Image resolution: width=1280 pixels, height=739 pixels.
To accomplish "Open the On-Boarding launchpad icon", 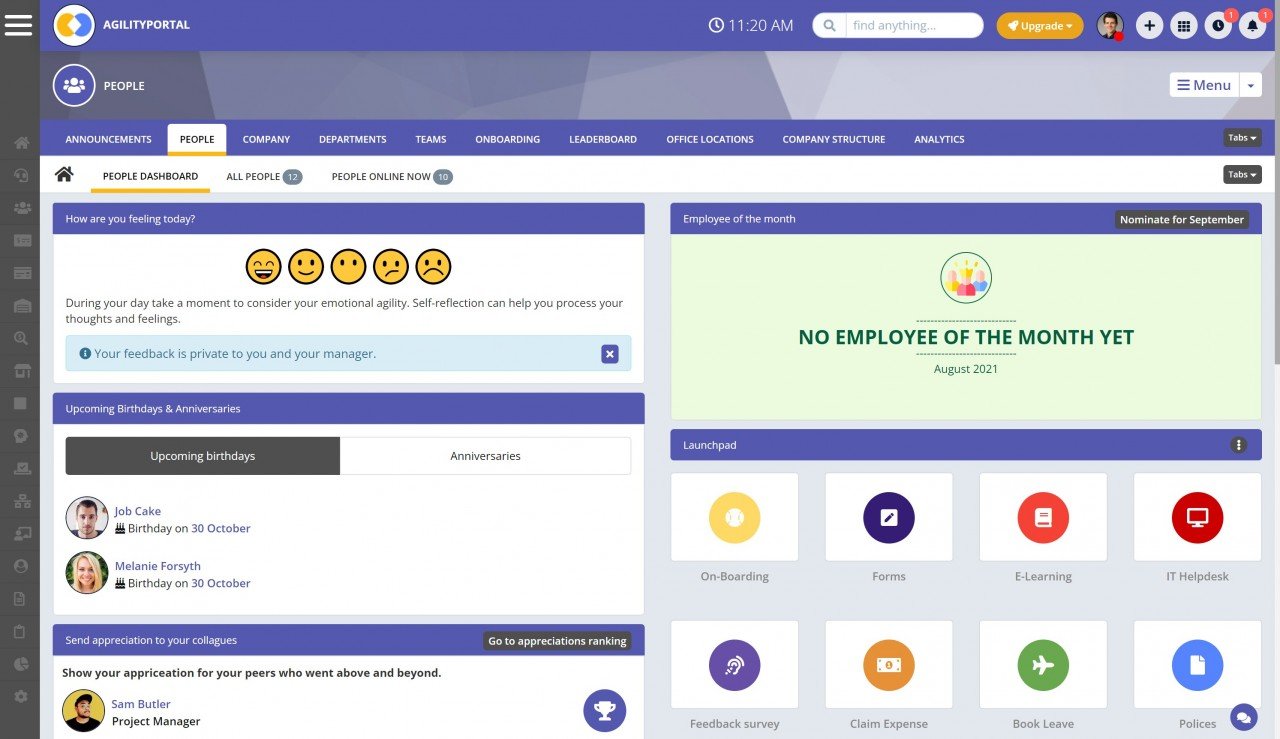I will click(x=735, y=516).
